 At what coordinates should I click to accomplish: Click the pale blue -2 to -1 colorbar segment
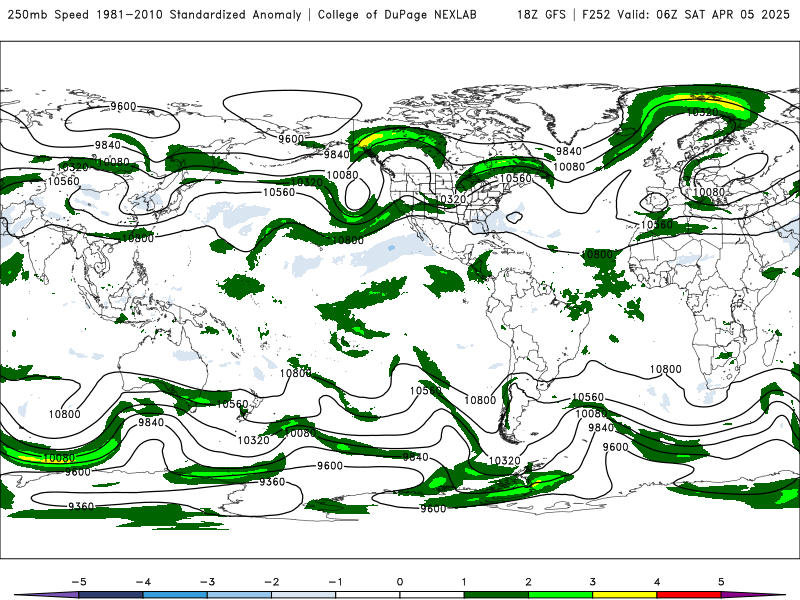(304, 595)
